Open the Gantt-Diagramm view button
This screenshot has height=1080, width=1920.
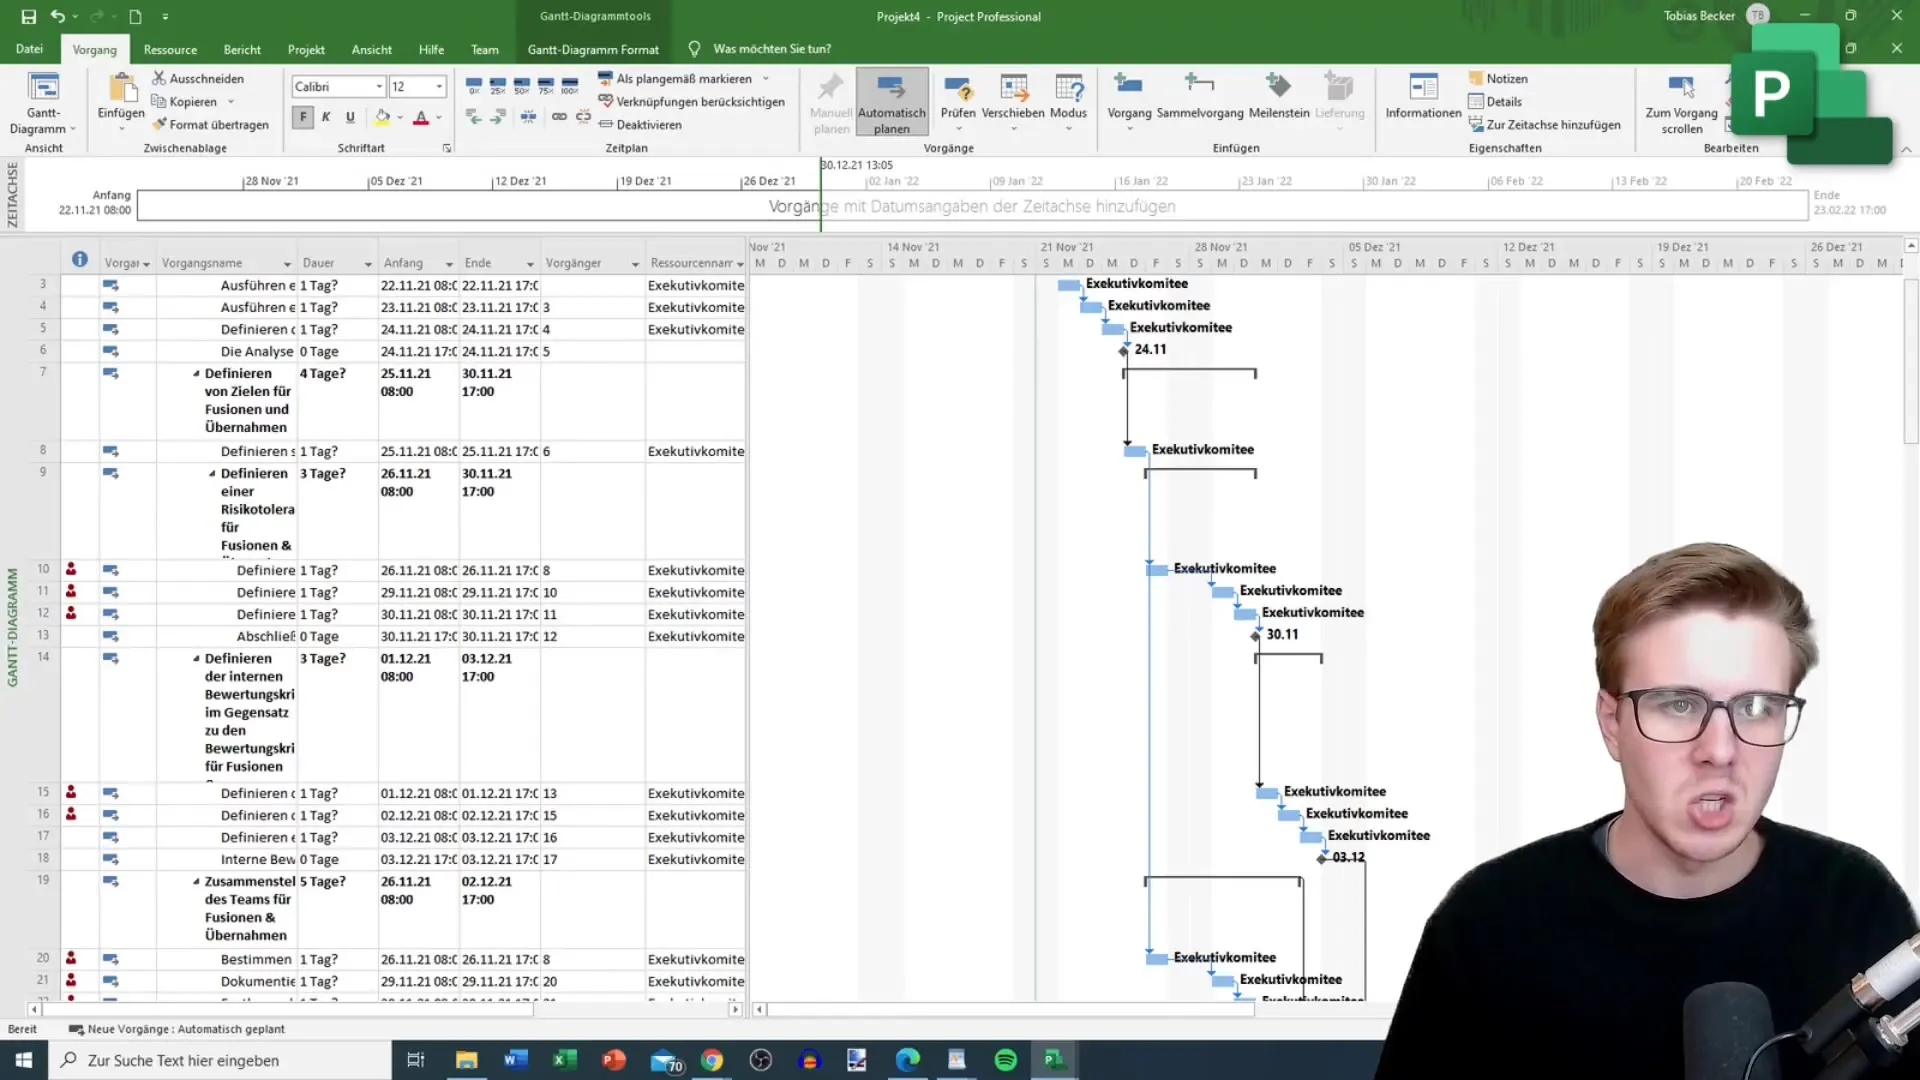43,103
